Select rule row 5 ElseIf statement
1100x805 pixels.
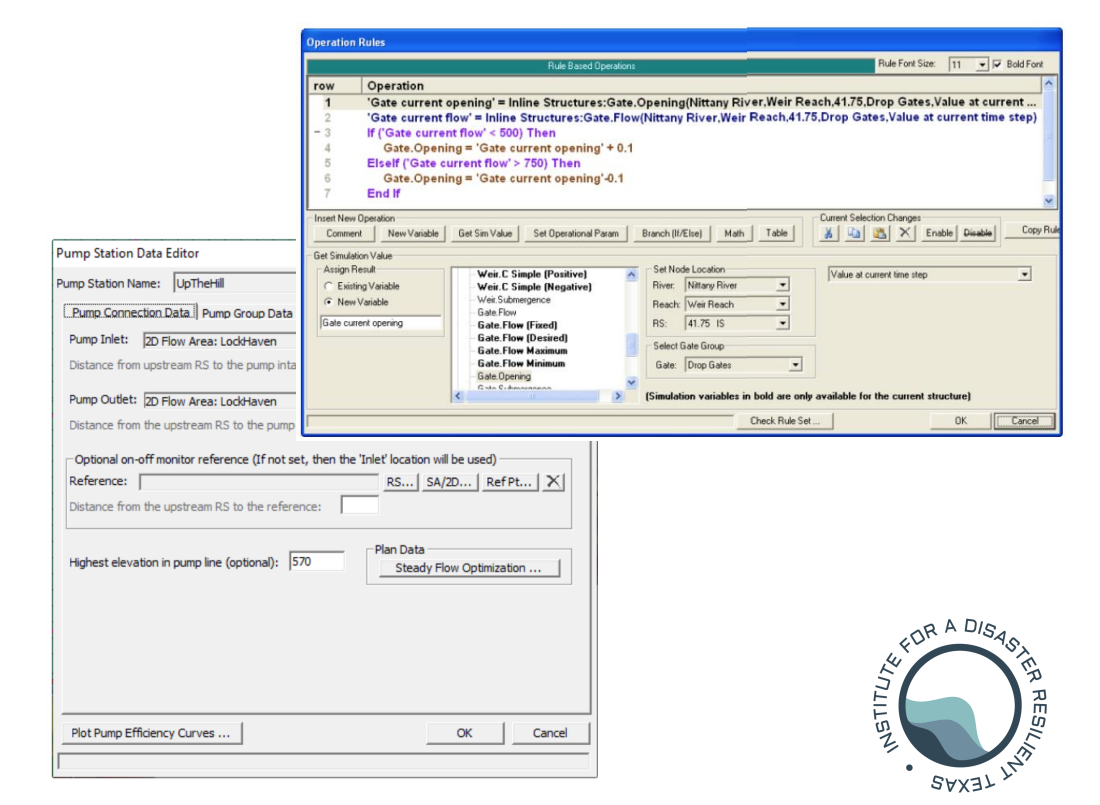(x=474, y=163)
